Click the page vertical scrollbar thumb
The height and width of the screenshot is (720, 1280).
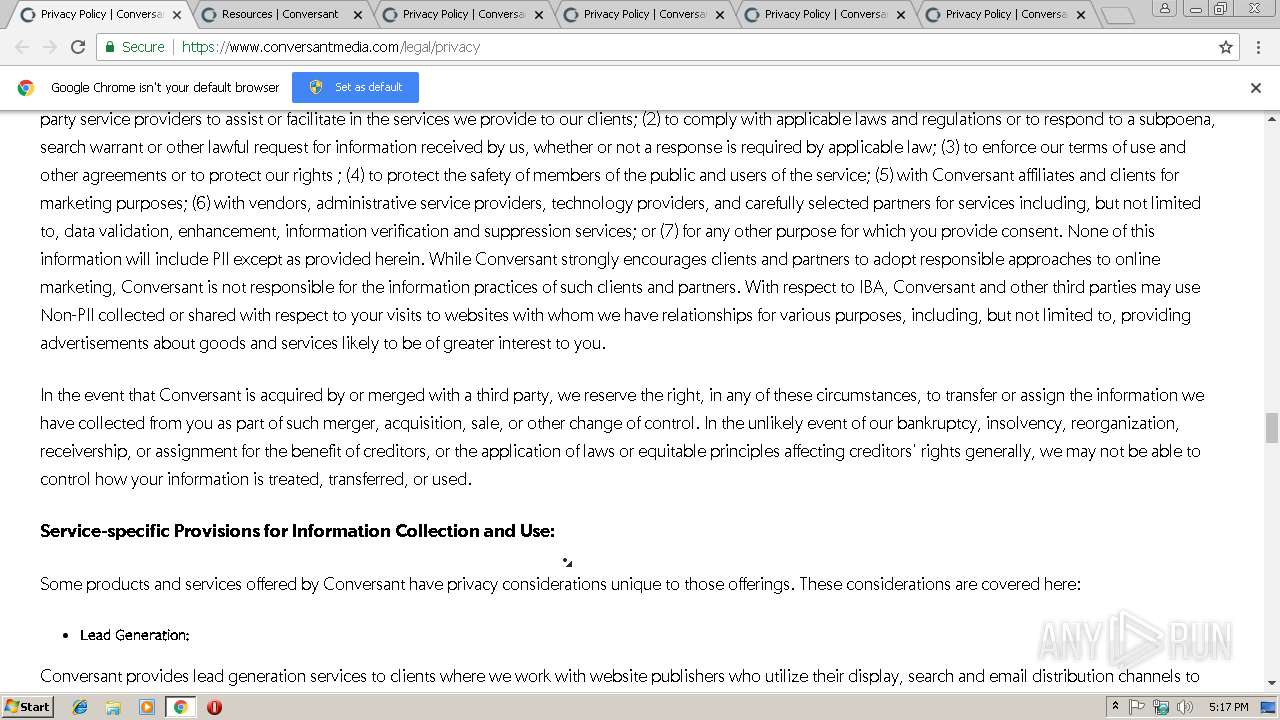pos(1271,428)
